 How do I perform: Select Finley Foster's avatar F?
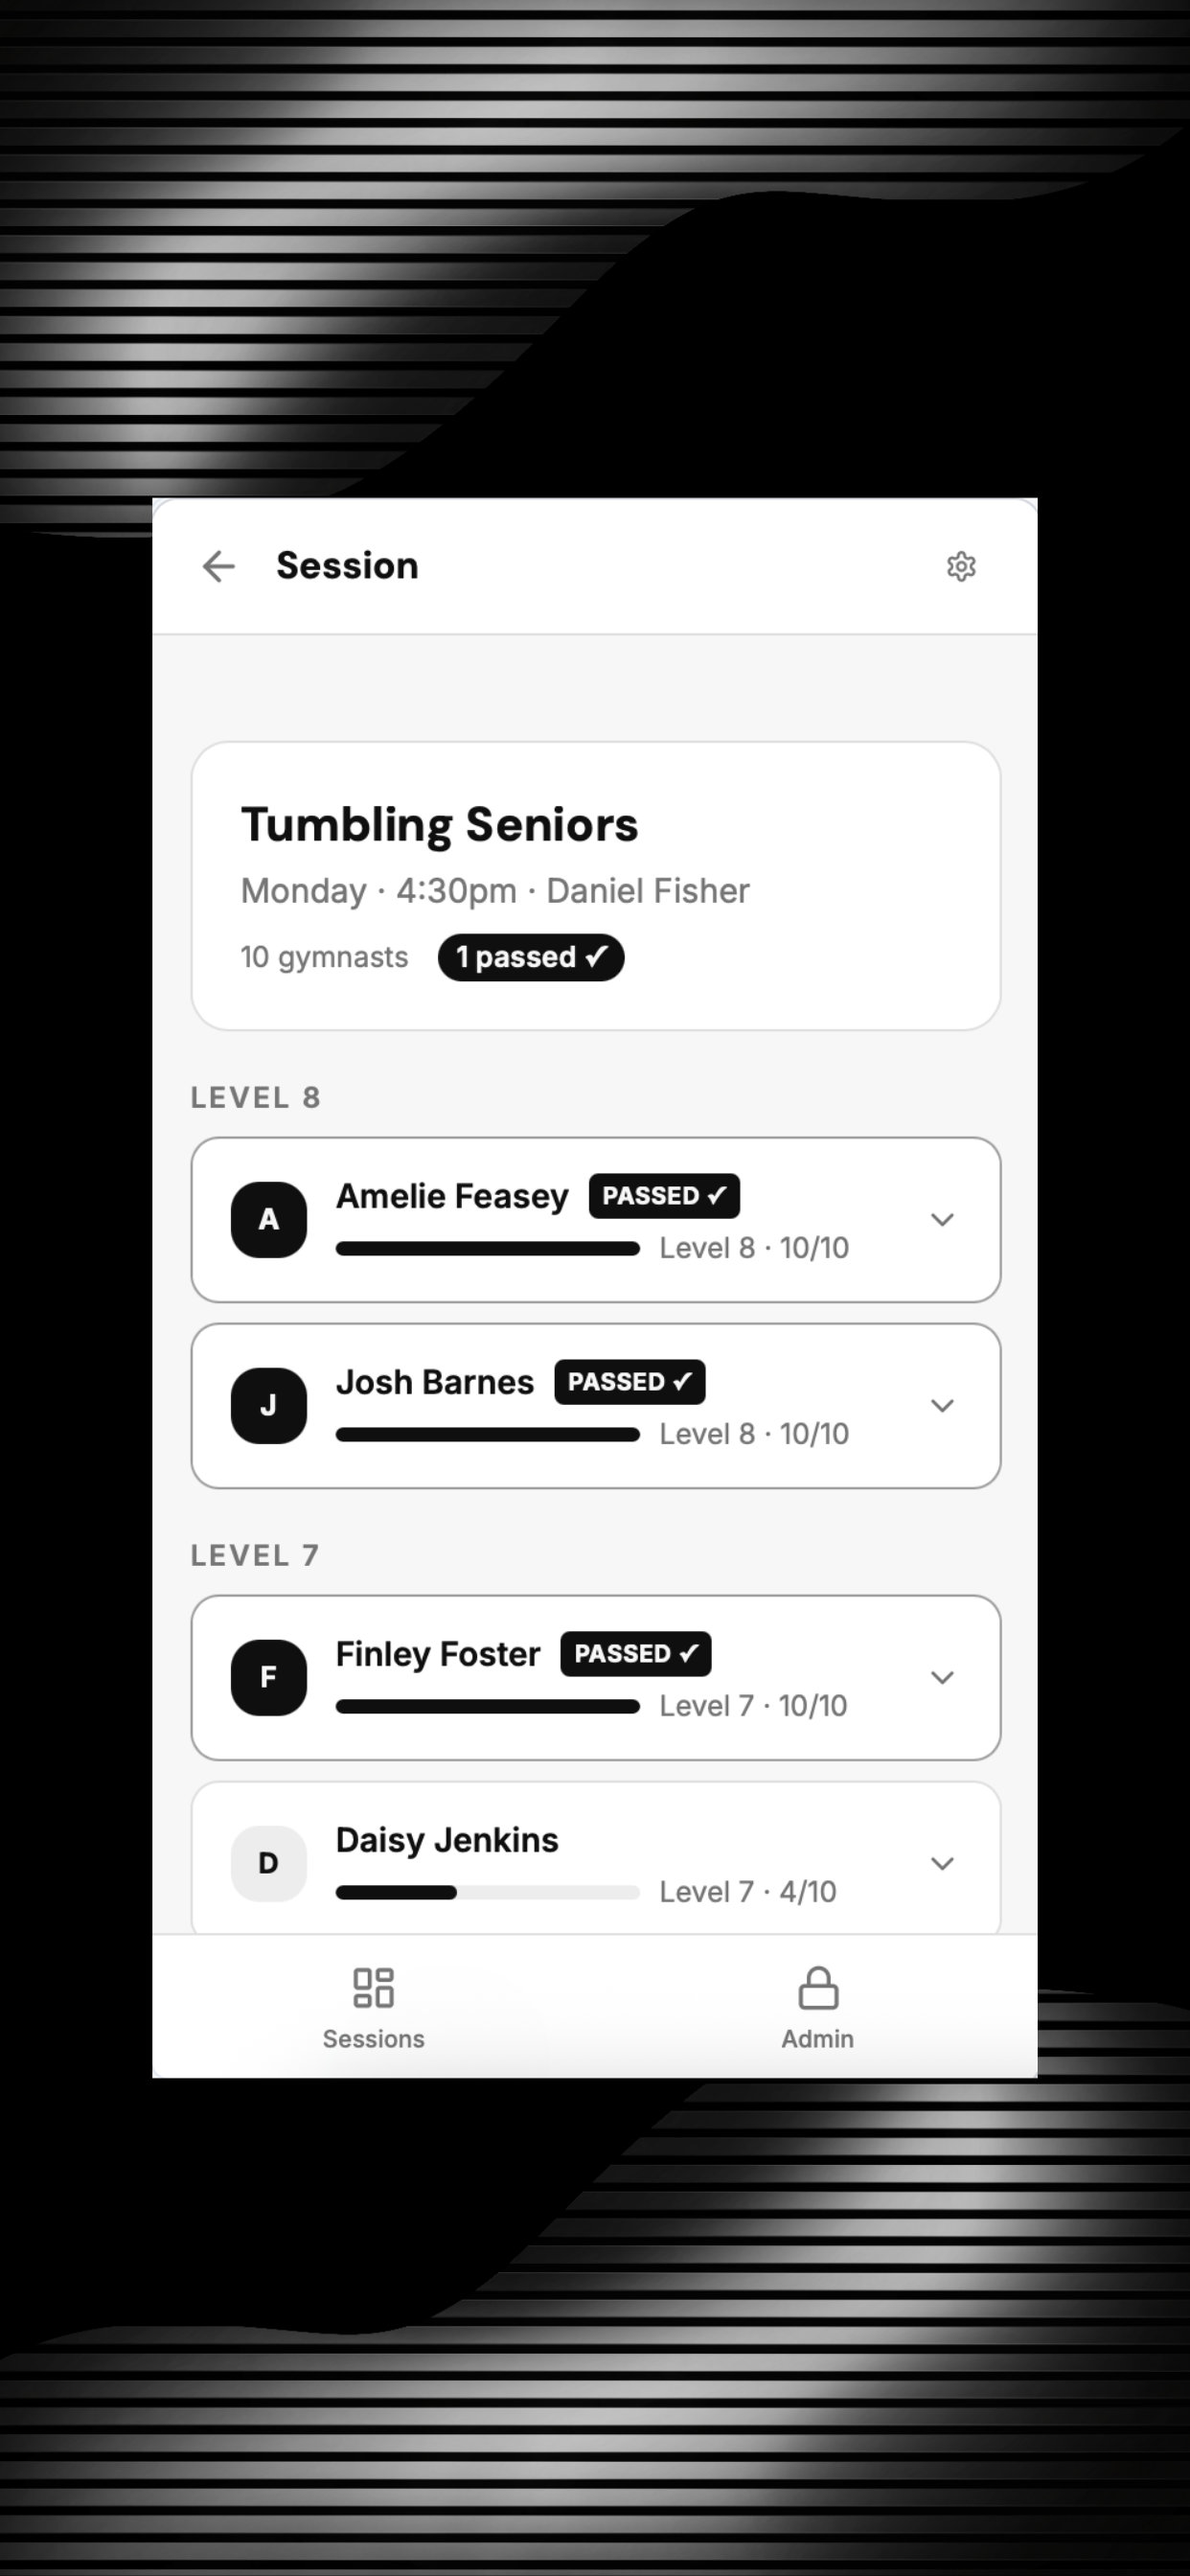coord(269,1678)
